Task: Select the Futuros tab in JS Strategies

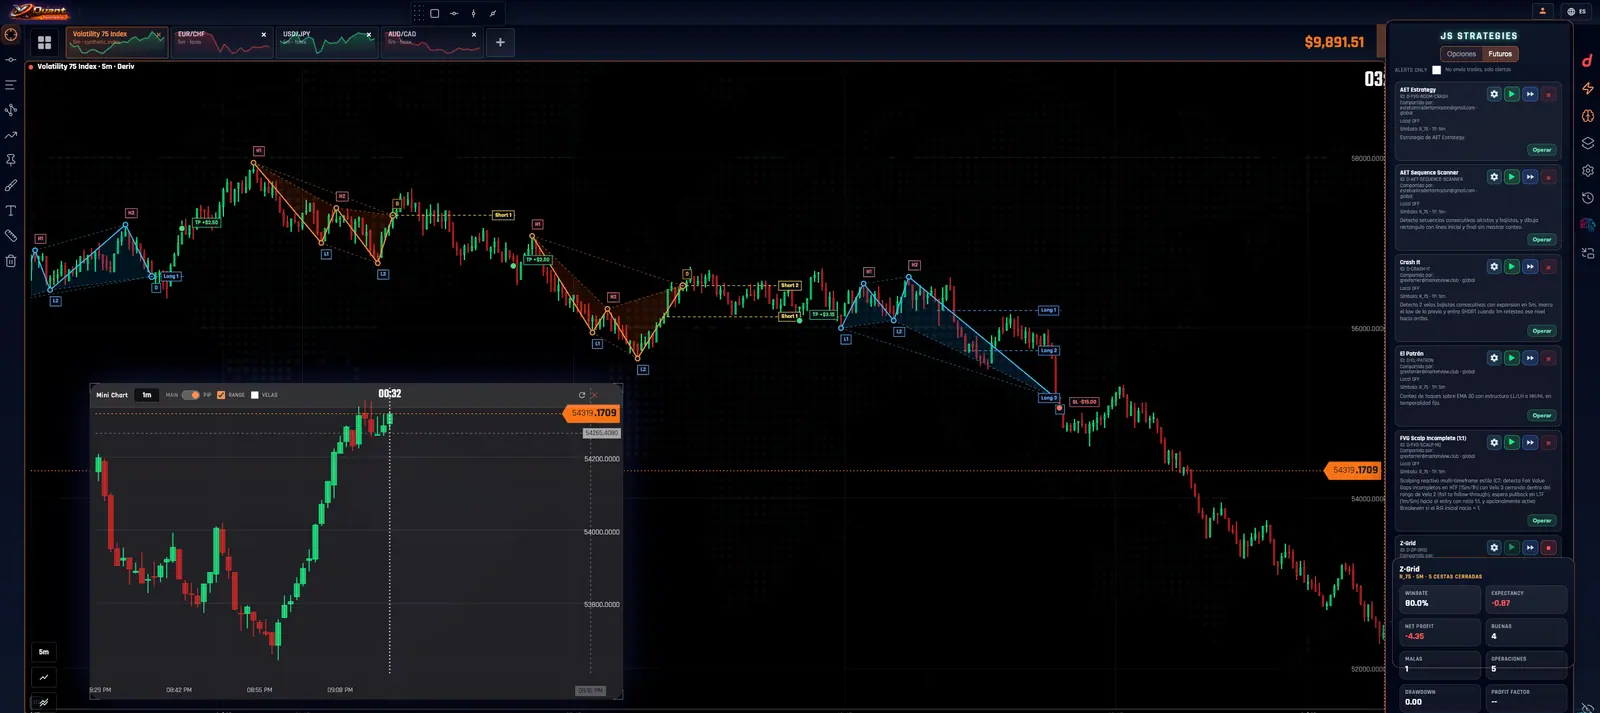Action: (1500, 54)
